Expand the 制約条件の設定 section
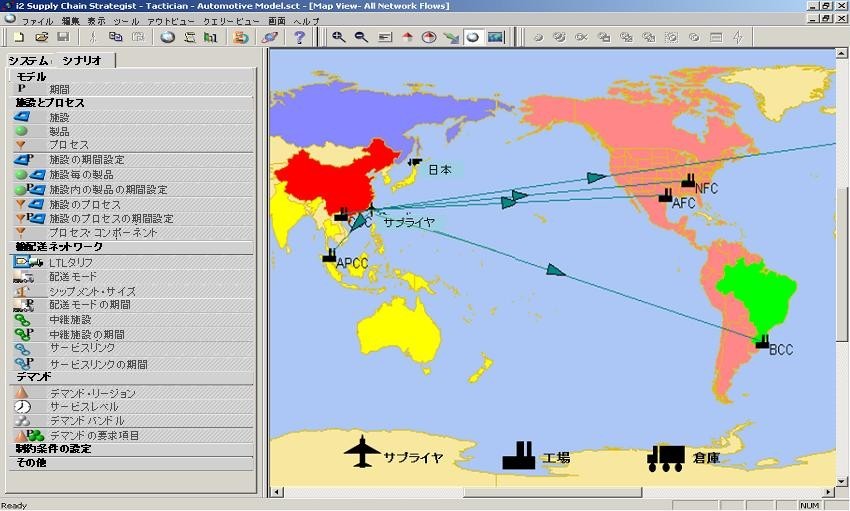The width and height of the screenshot is (850, 511). tap(53, 449)
